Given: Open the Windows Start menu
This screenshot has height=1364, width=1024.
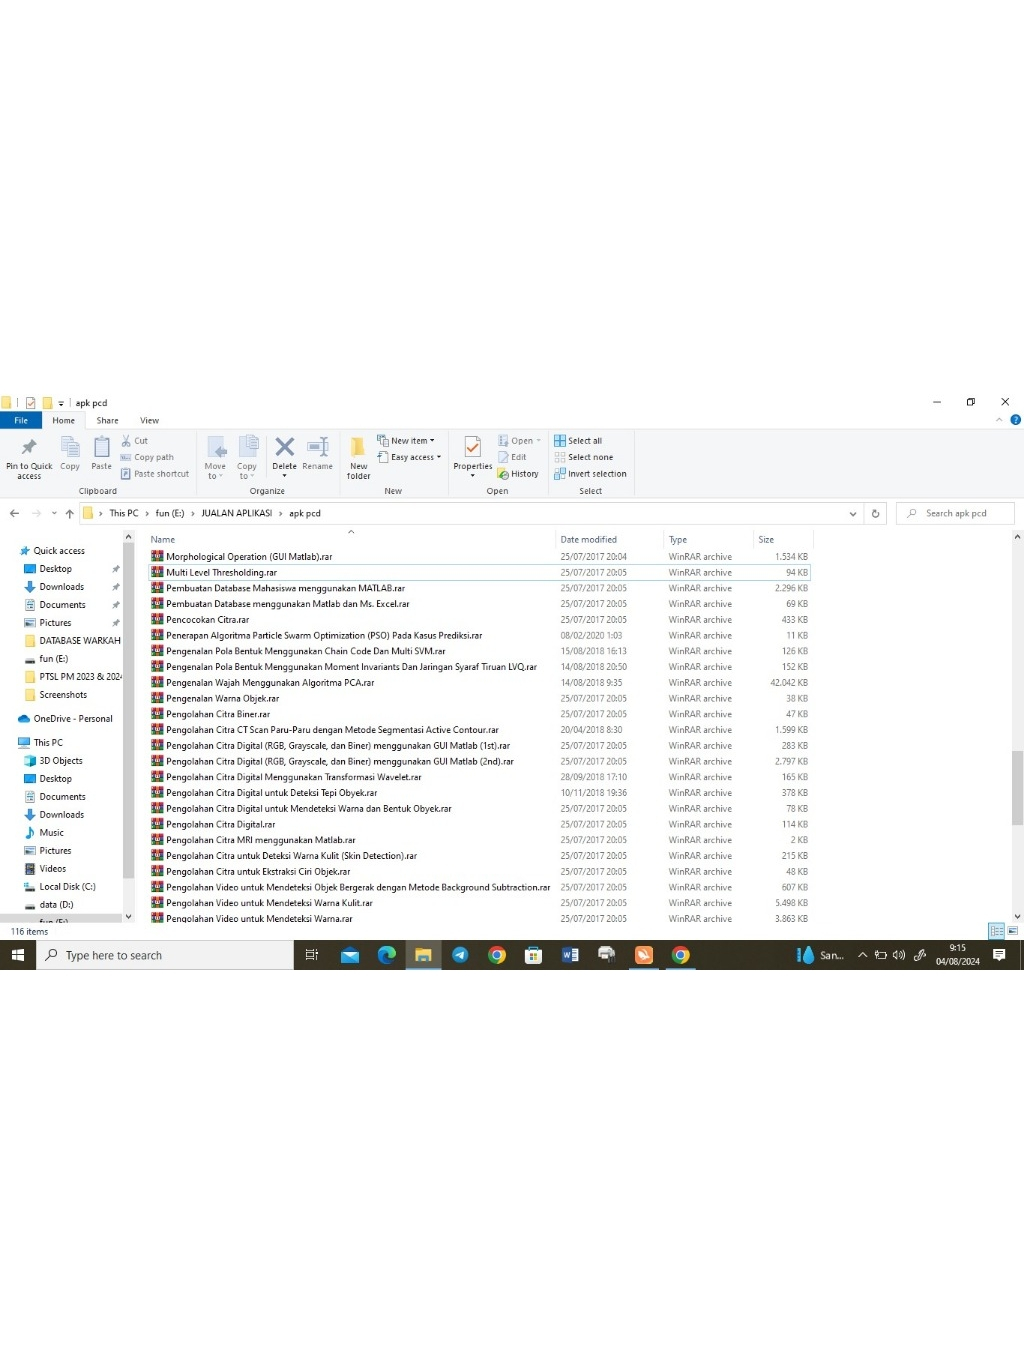Looking at the screenshot, I should point(17,955).
